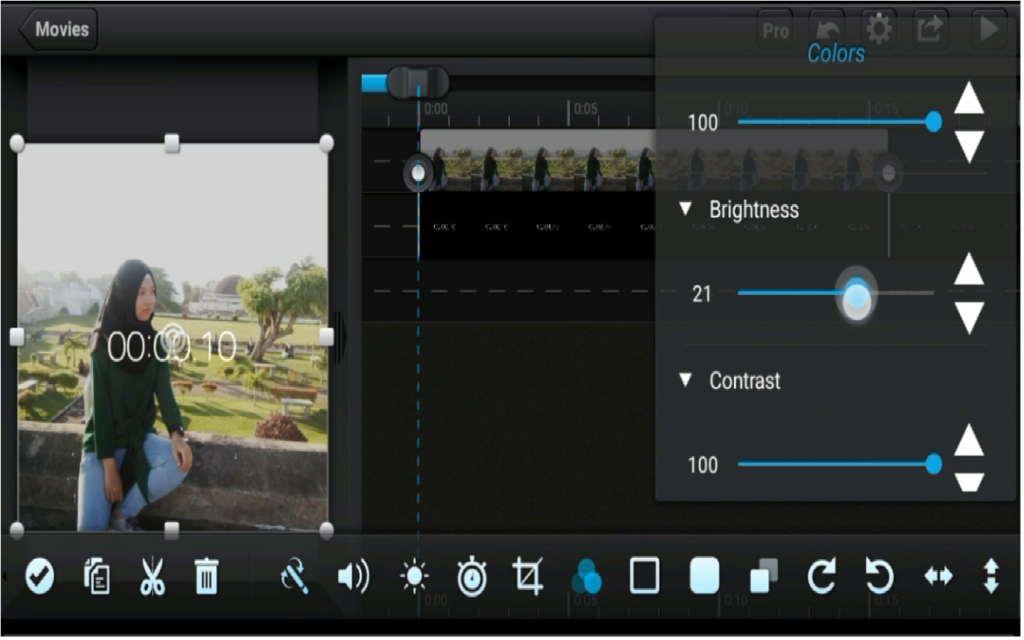Flip the clip vertically
1024x640 pixels.
click(x=991, y=576)
